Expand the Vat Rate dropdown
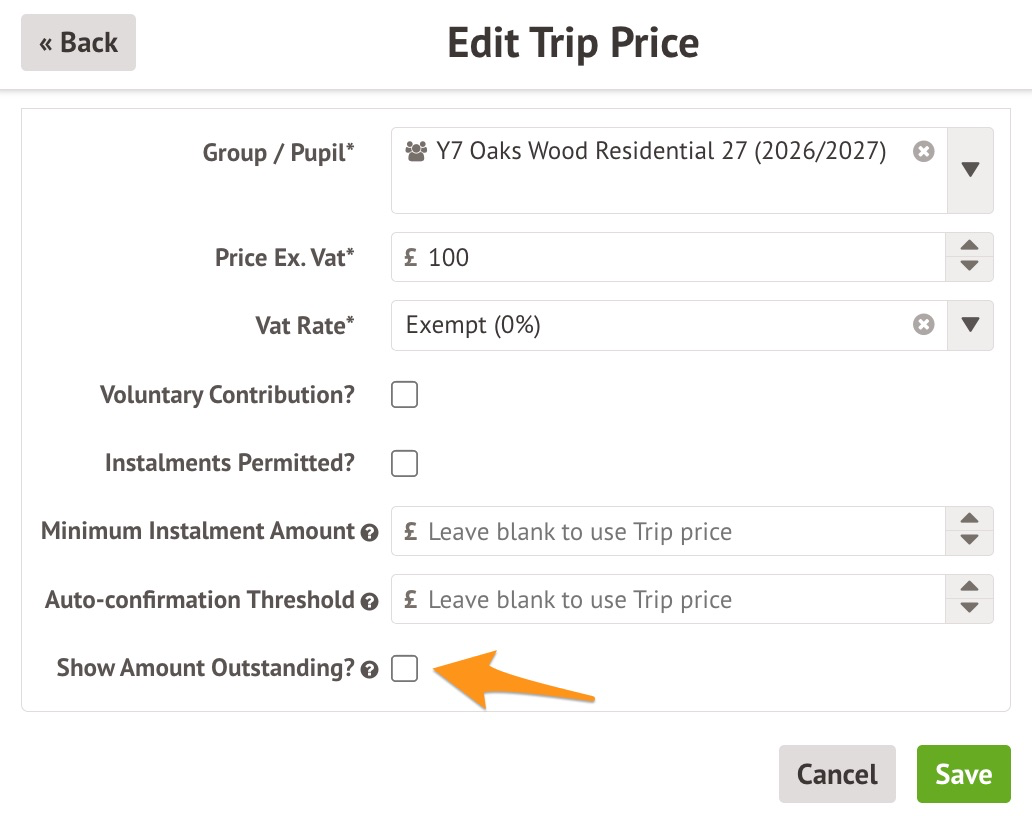This screenshot has height=830, width=1032. tap(968, 325)
